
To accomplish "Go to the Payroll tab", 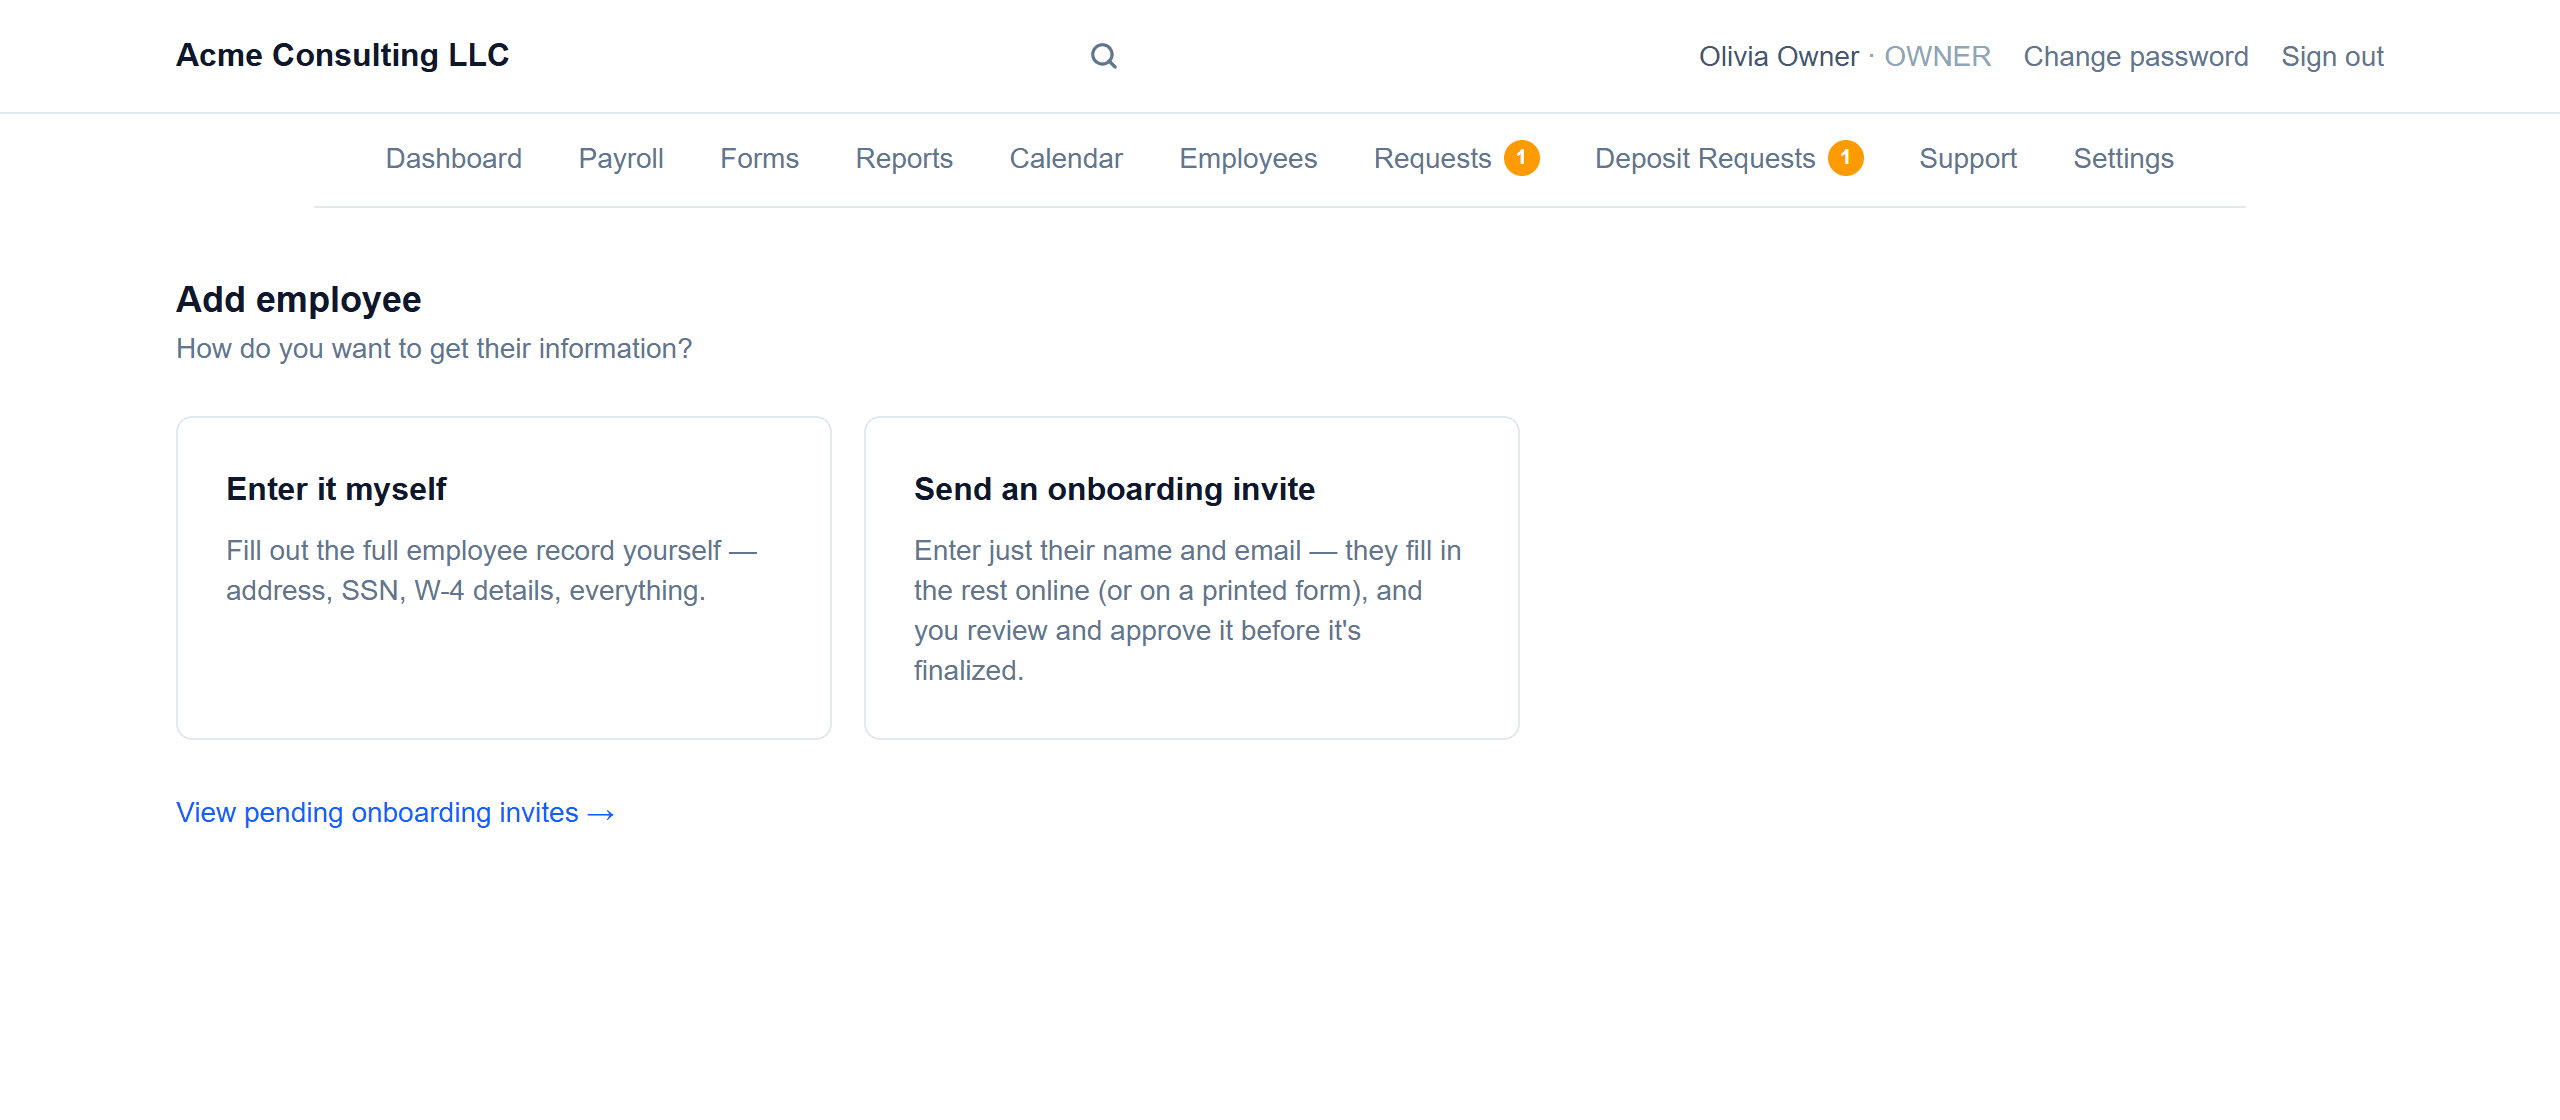I will [621, 158].
